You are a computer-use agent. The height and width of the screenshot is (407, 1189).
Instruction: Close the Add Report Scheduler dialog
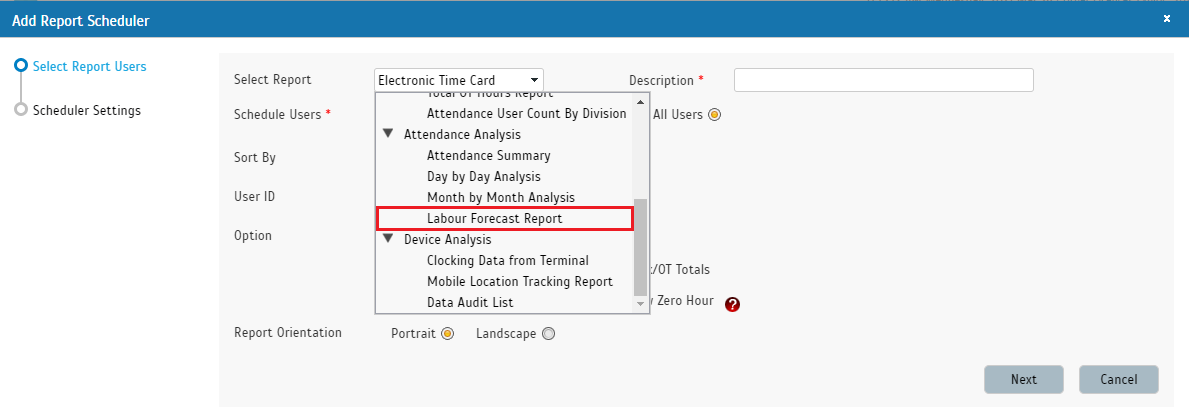click(x=1166, y=19)
